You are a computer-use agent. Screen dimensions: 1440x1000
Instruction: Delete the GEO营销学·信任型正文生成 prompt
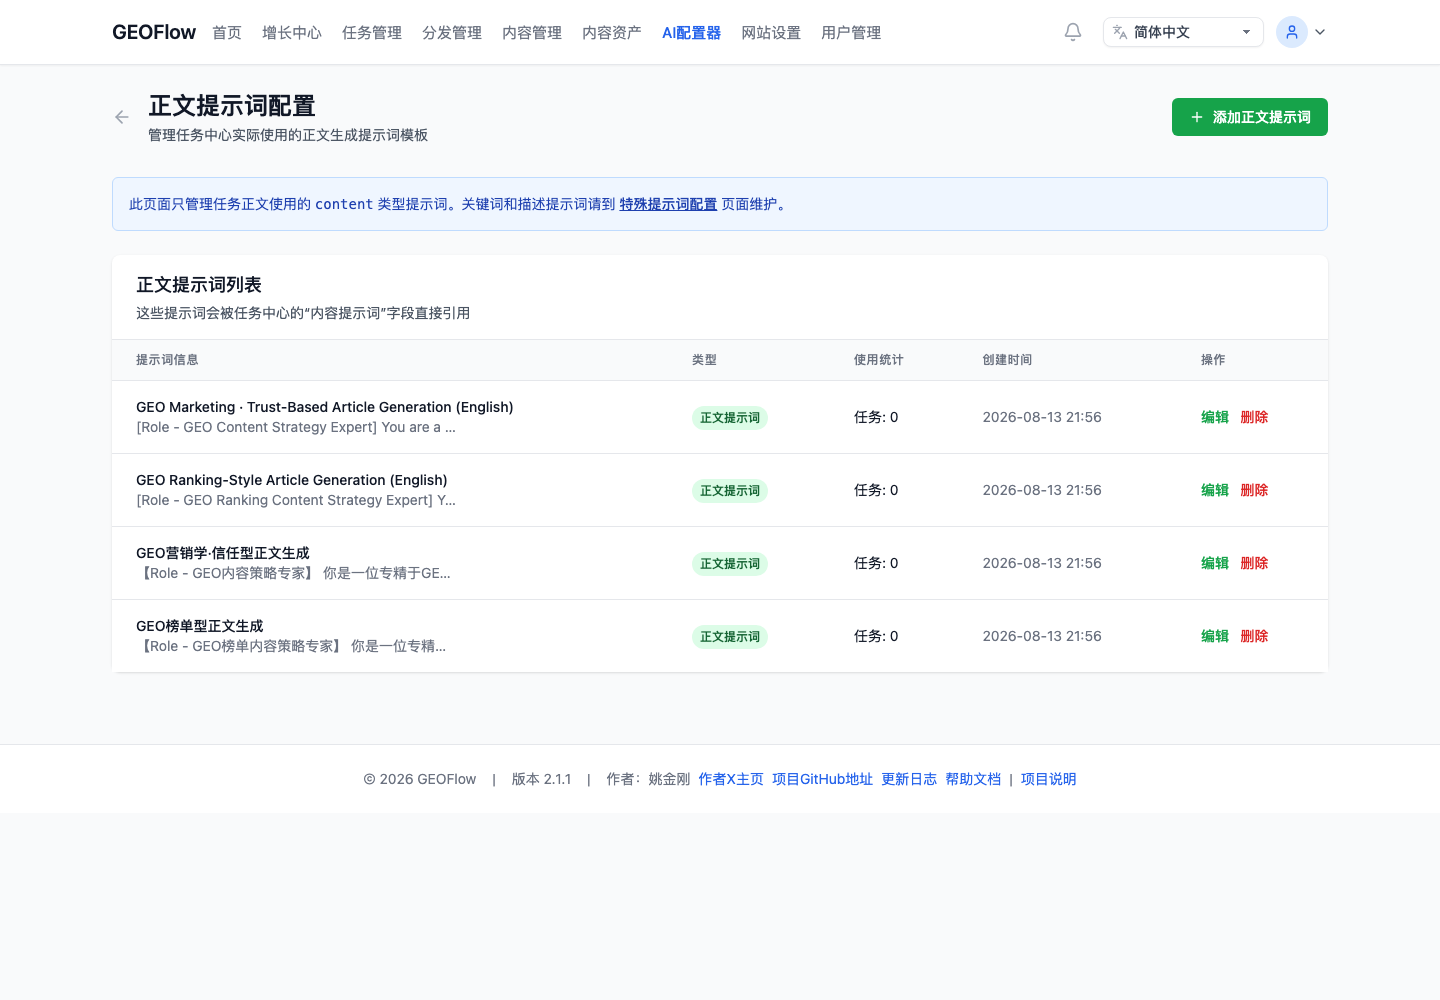click(x=1254, y=563)
